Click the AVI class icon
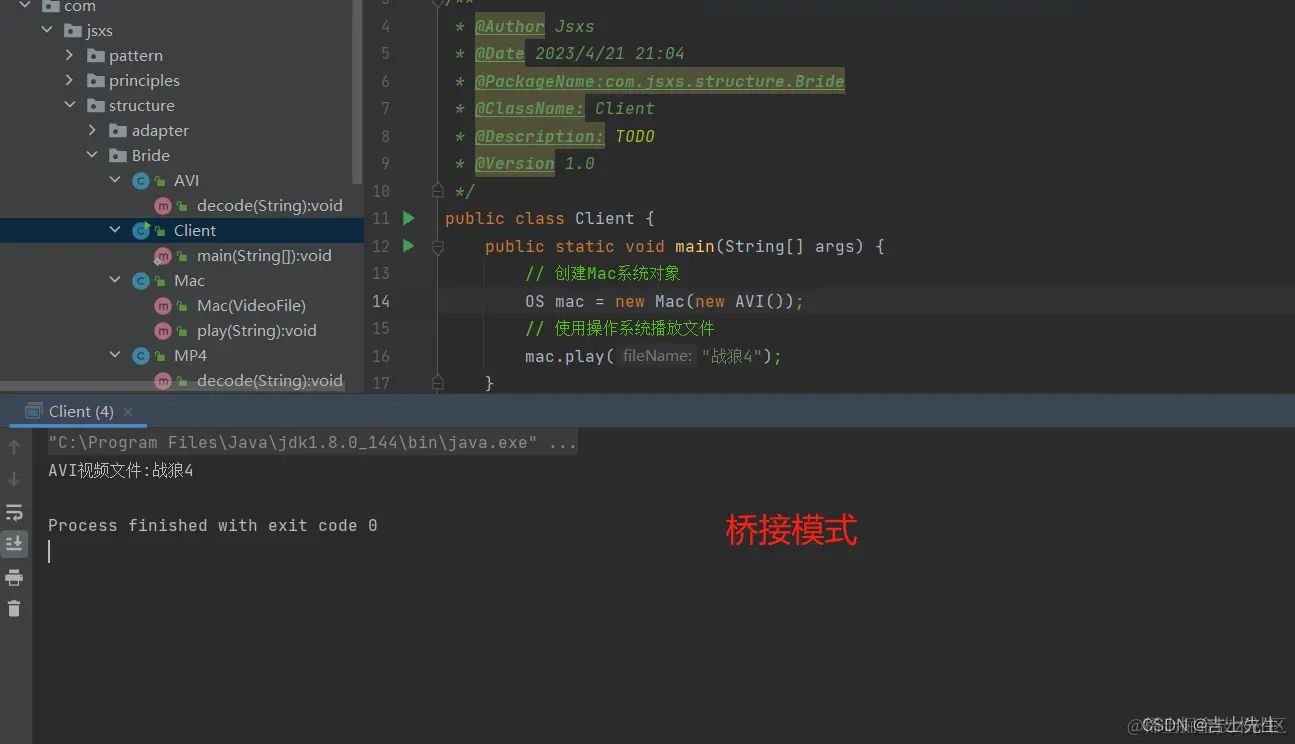This screenshot has width=1295, height=744. (141, 180)
